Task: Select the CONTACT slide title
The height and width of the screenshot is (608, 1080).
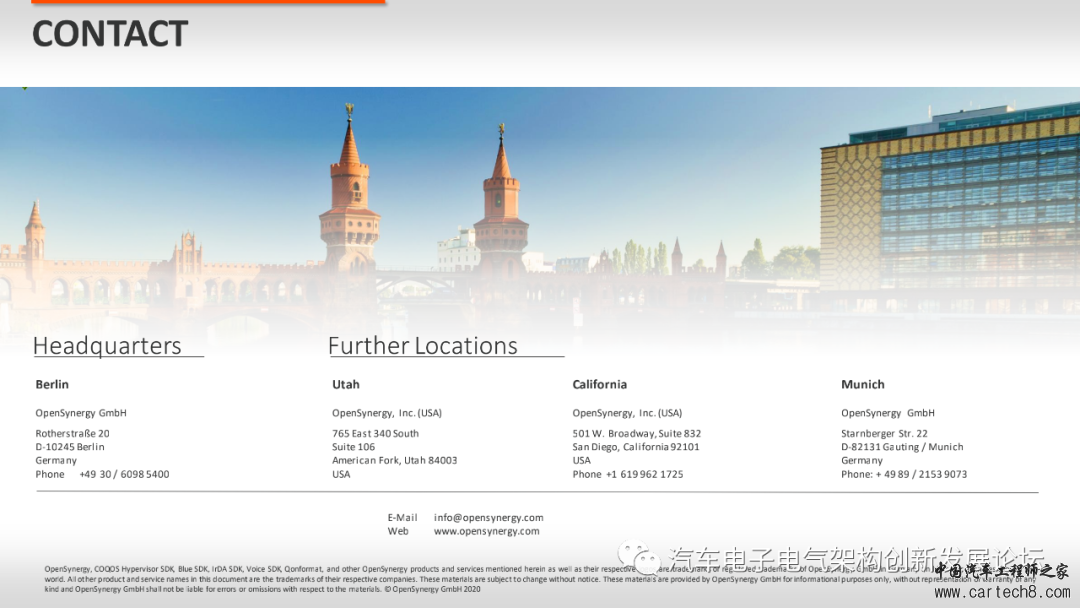Action: coord(110,34)
